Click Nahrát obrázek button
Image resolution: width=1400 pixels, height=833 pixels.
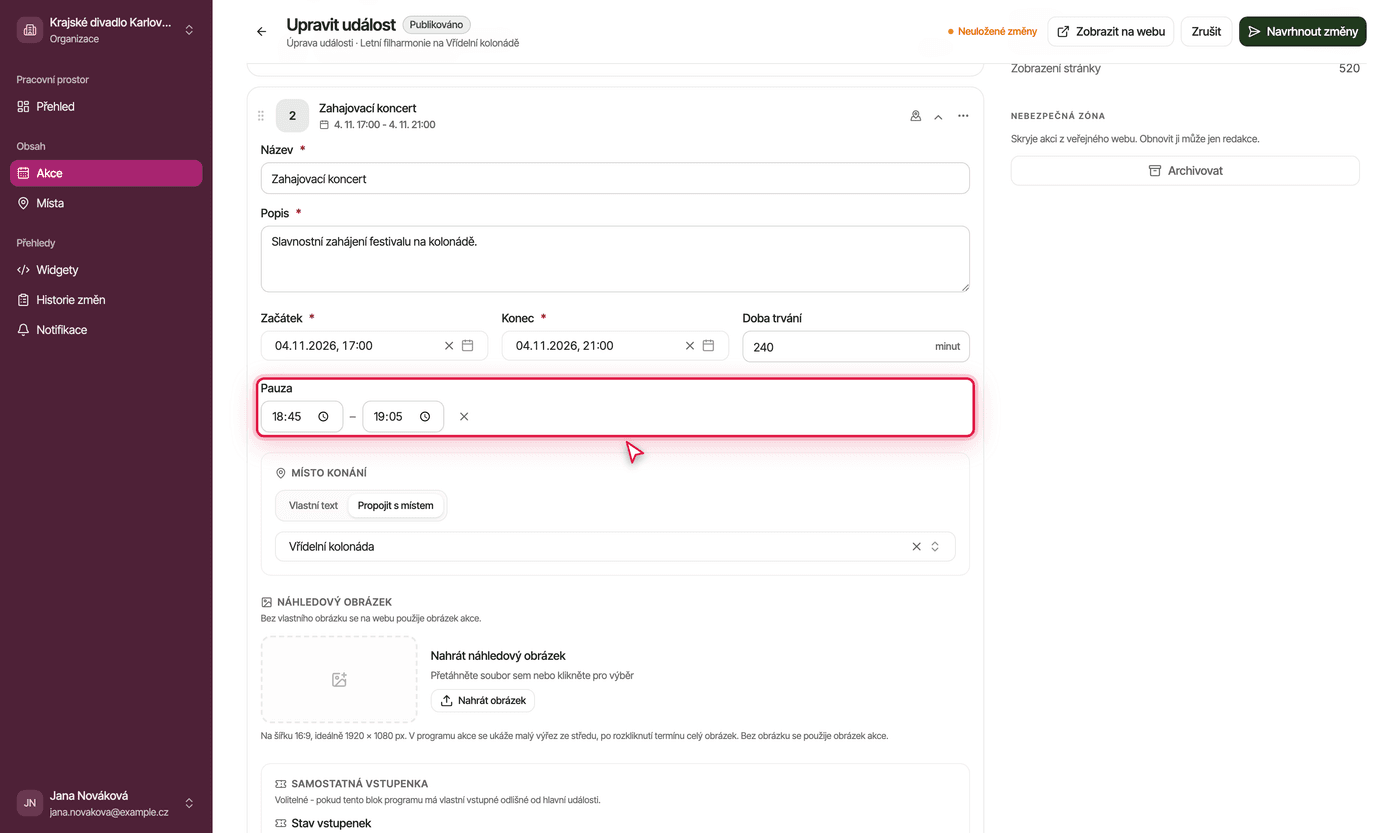483,701
